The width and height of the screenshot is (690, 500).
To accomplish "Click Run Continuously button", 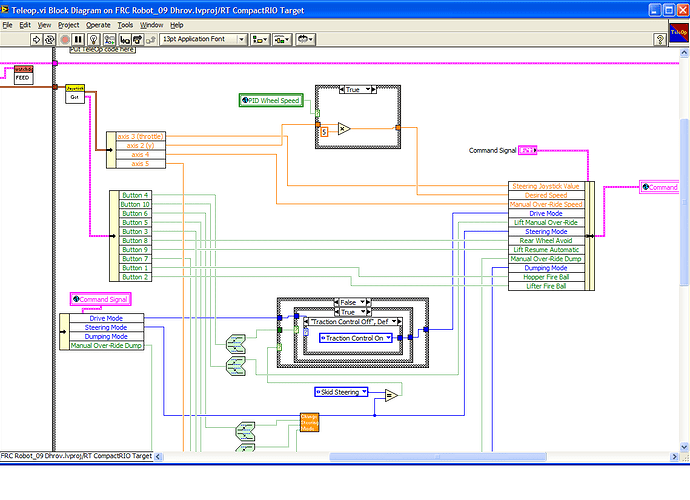I will (49, 40).
